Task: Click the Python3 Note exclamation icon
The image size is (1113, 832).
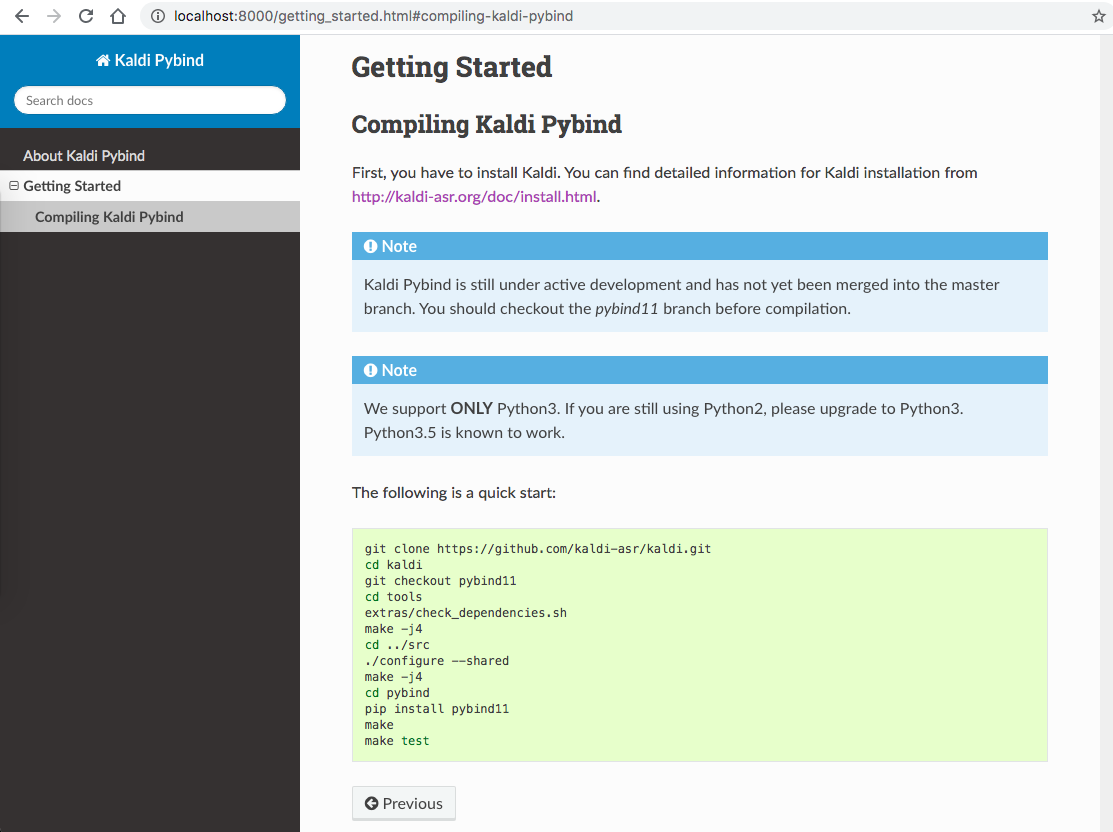Action: 371,370
